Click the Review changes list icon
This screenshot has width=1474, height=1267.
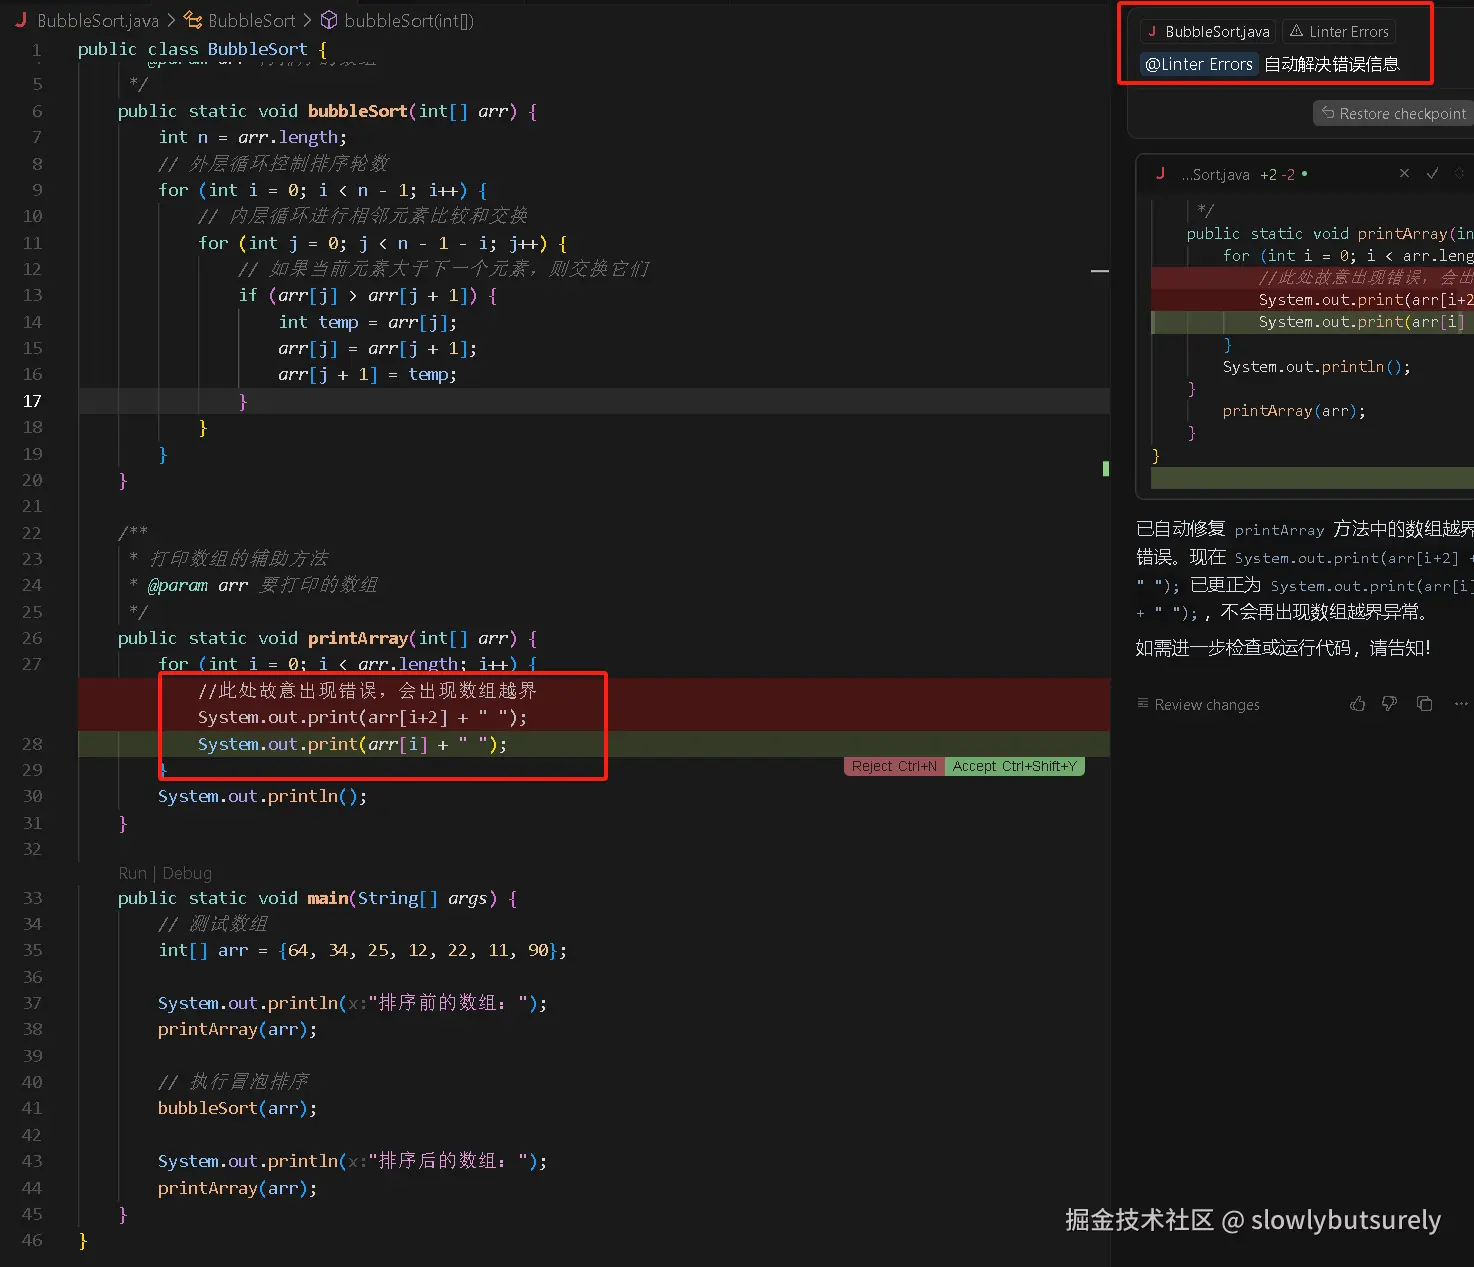[1143, 704]
